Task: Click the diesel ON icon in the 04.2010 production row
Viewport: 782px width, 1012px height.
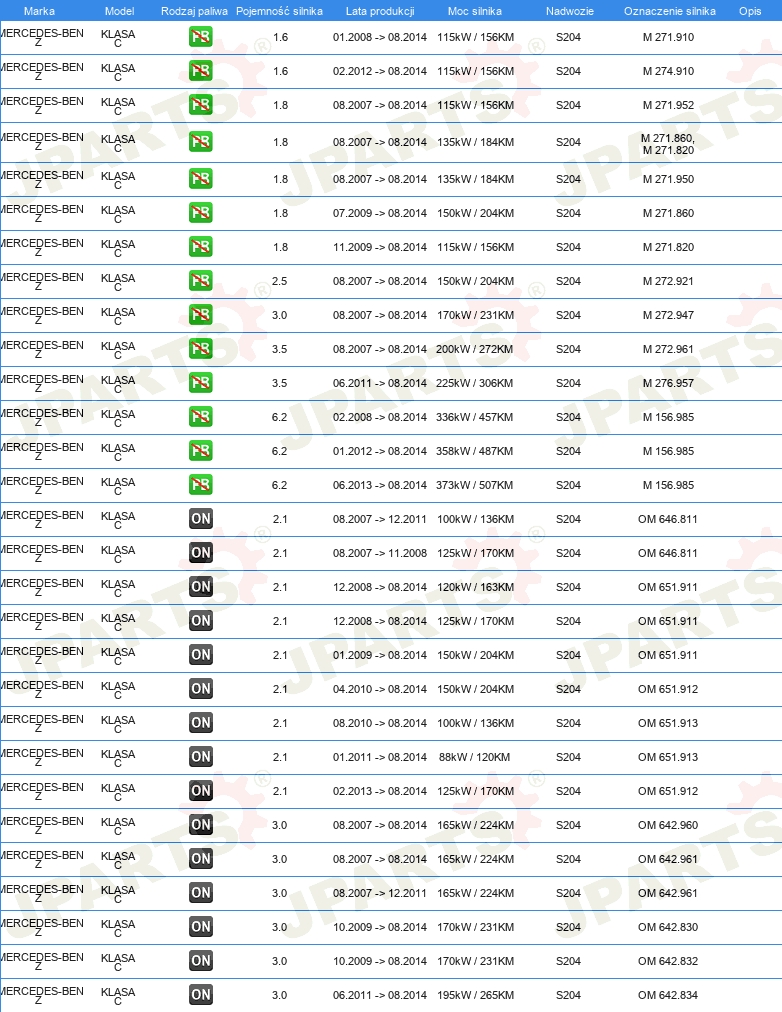Action: [x=201, y=689]
